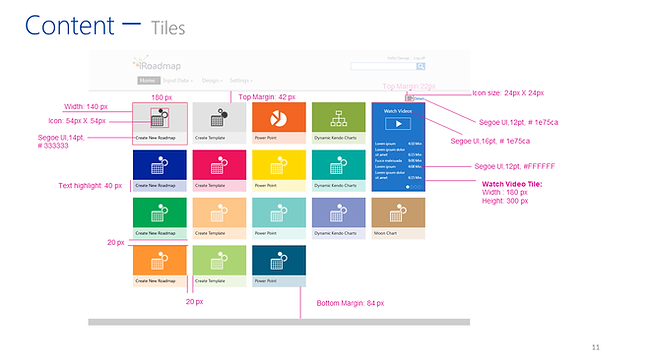Click the iRoadmap logo
This screenshot has height=362, width=649.
156,63
